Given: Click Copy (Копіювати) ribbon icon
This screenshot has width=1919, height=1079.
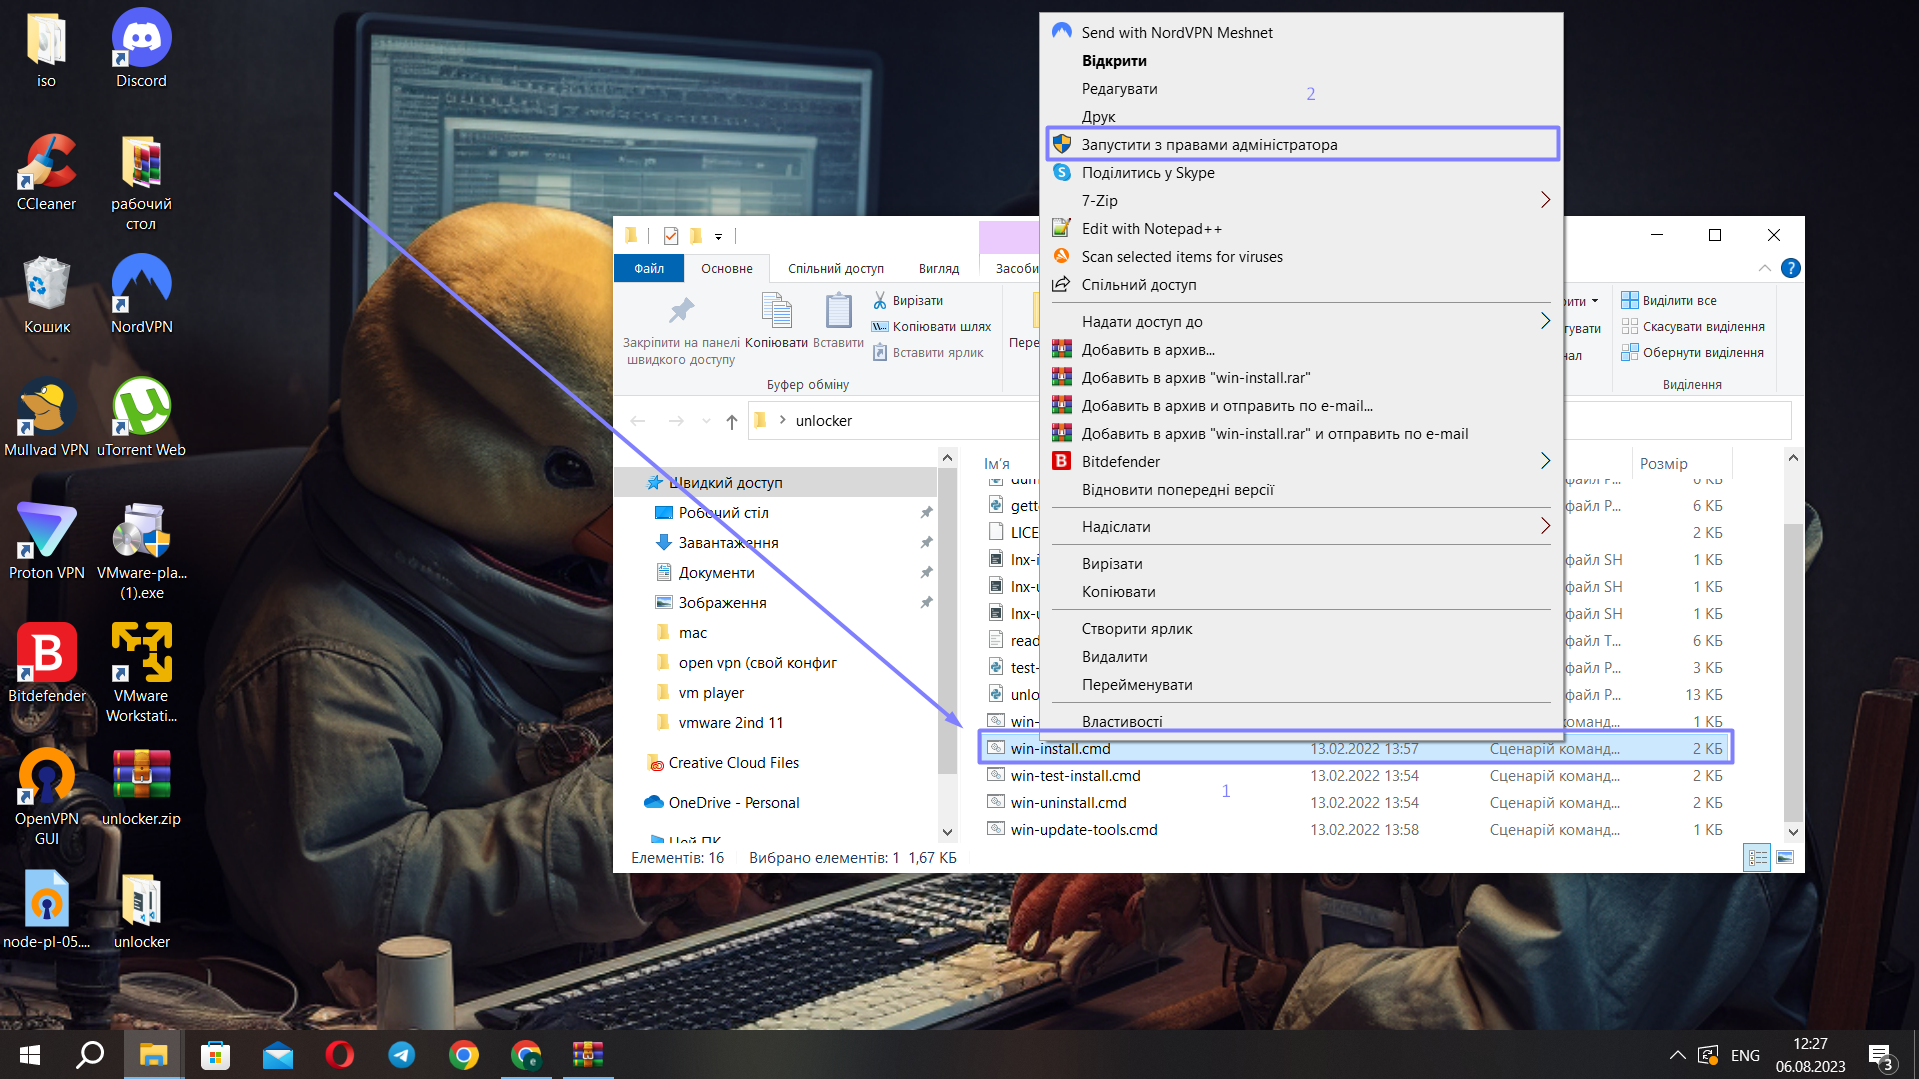Looking at the screenshot, I should click(x=776, y=321).
